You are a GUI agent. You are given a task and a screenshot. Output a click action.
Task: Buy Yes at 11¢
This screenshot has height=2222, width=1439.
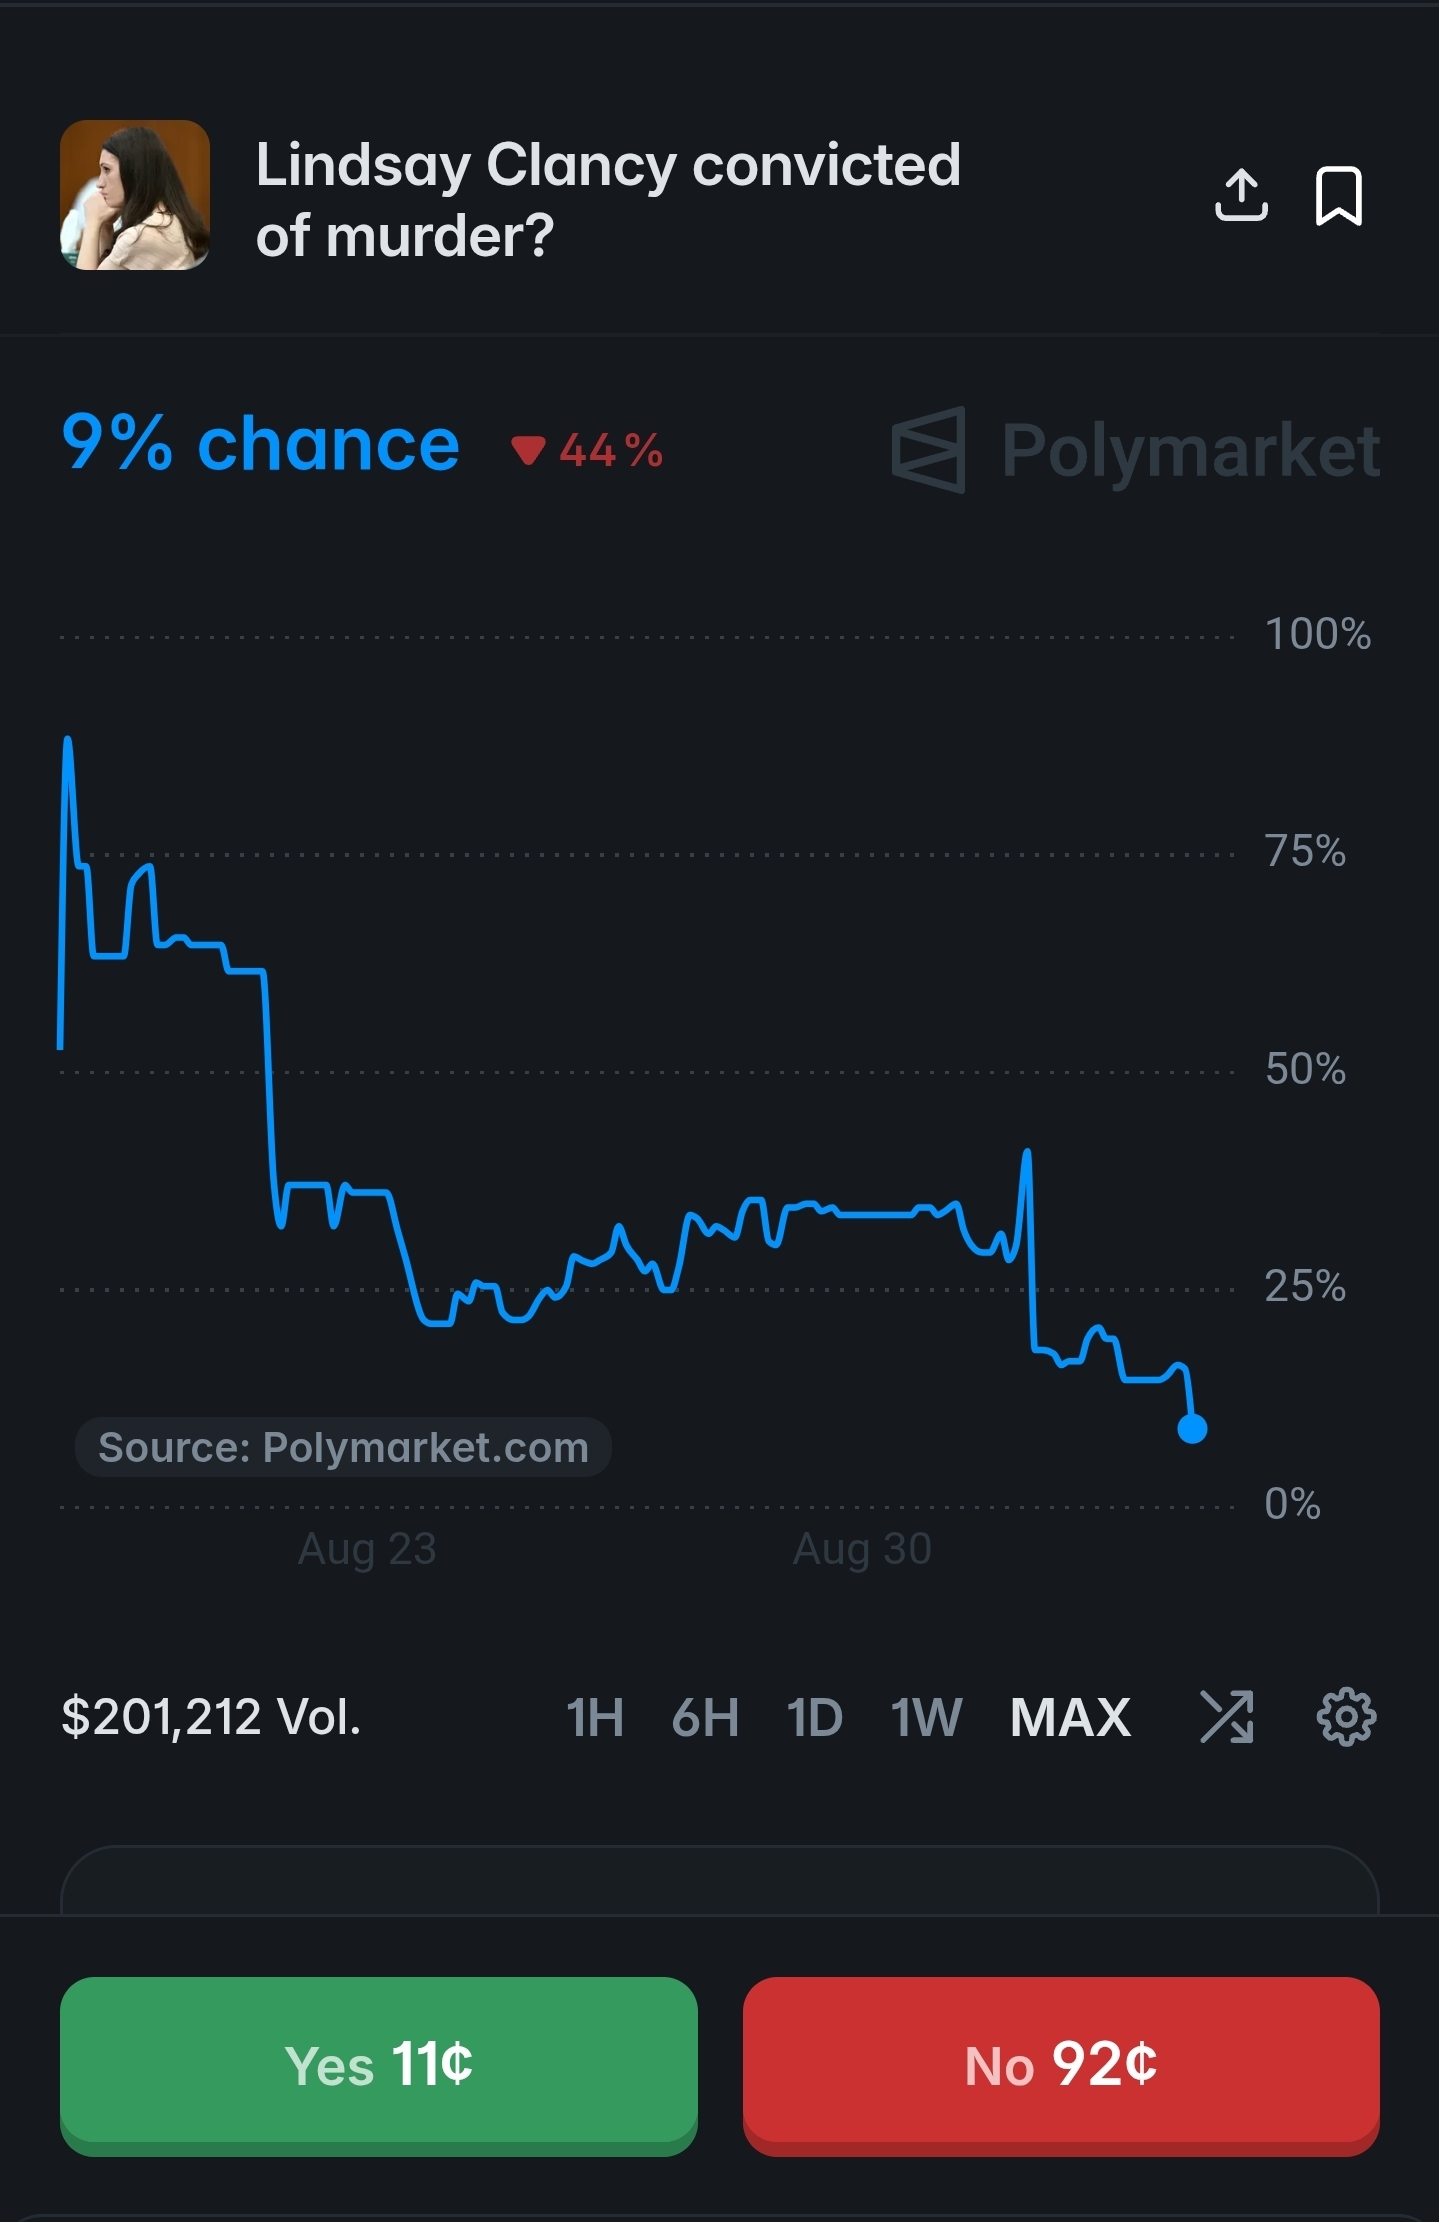pos(379,2066)
